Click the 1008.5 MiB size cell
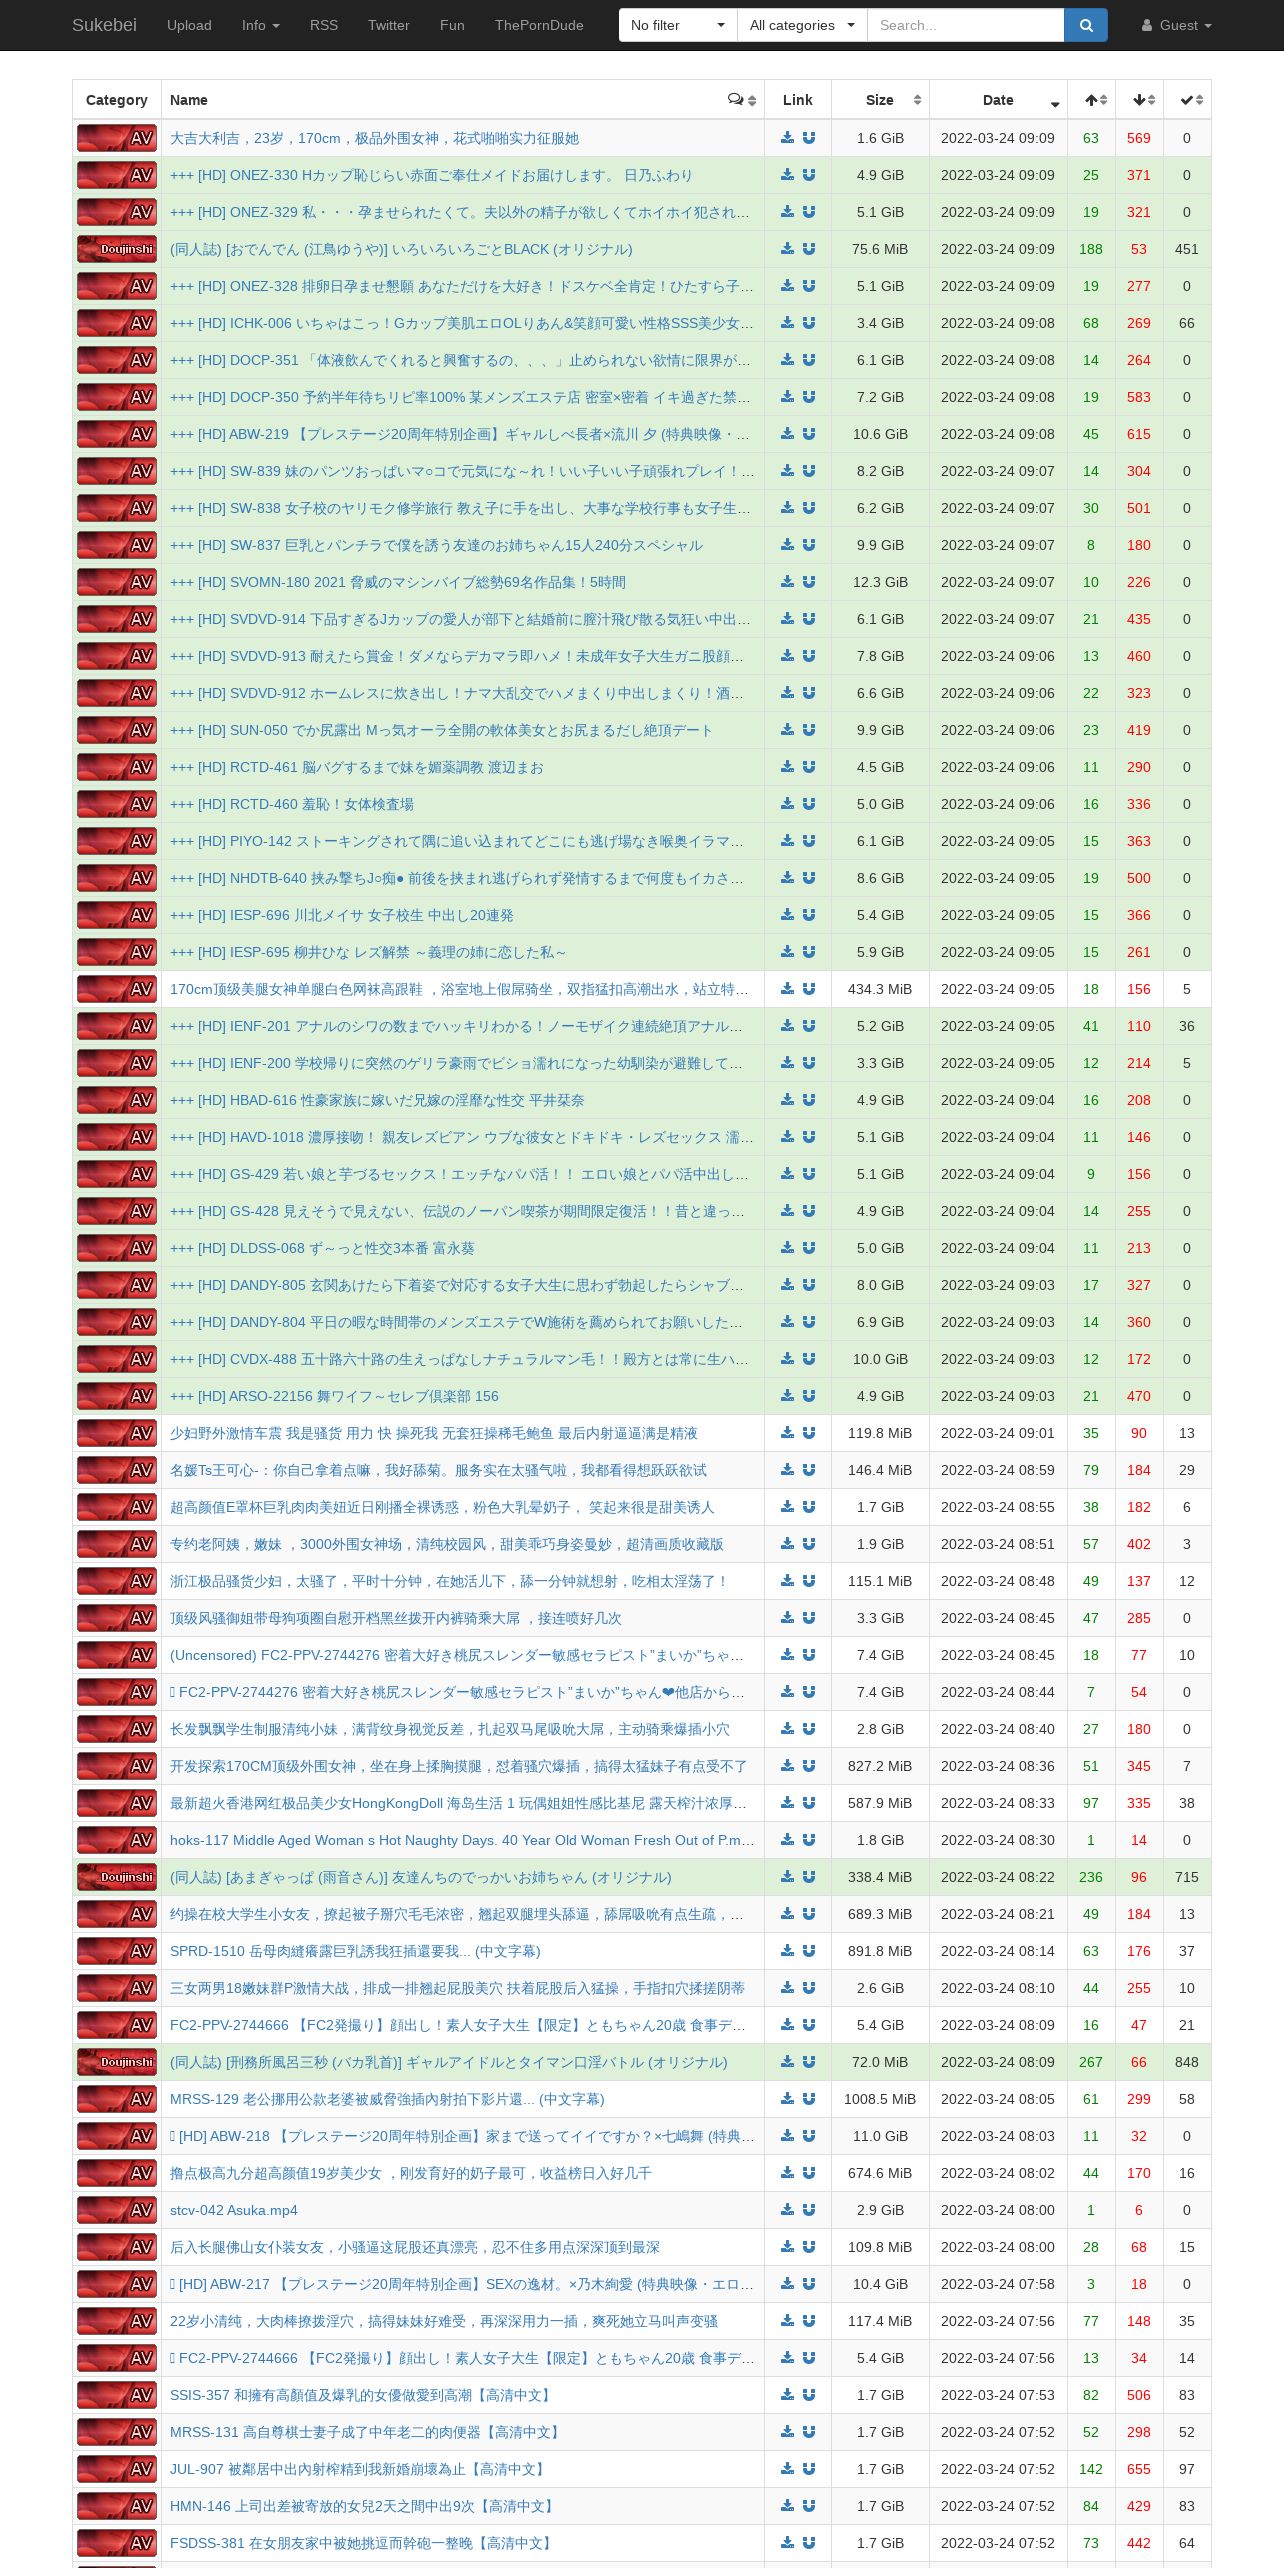Viewport: 1284px width, 2568px height. point(880,2099)
